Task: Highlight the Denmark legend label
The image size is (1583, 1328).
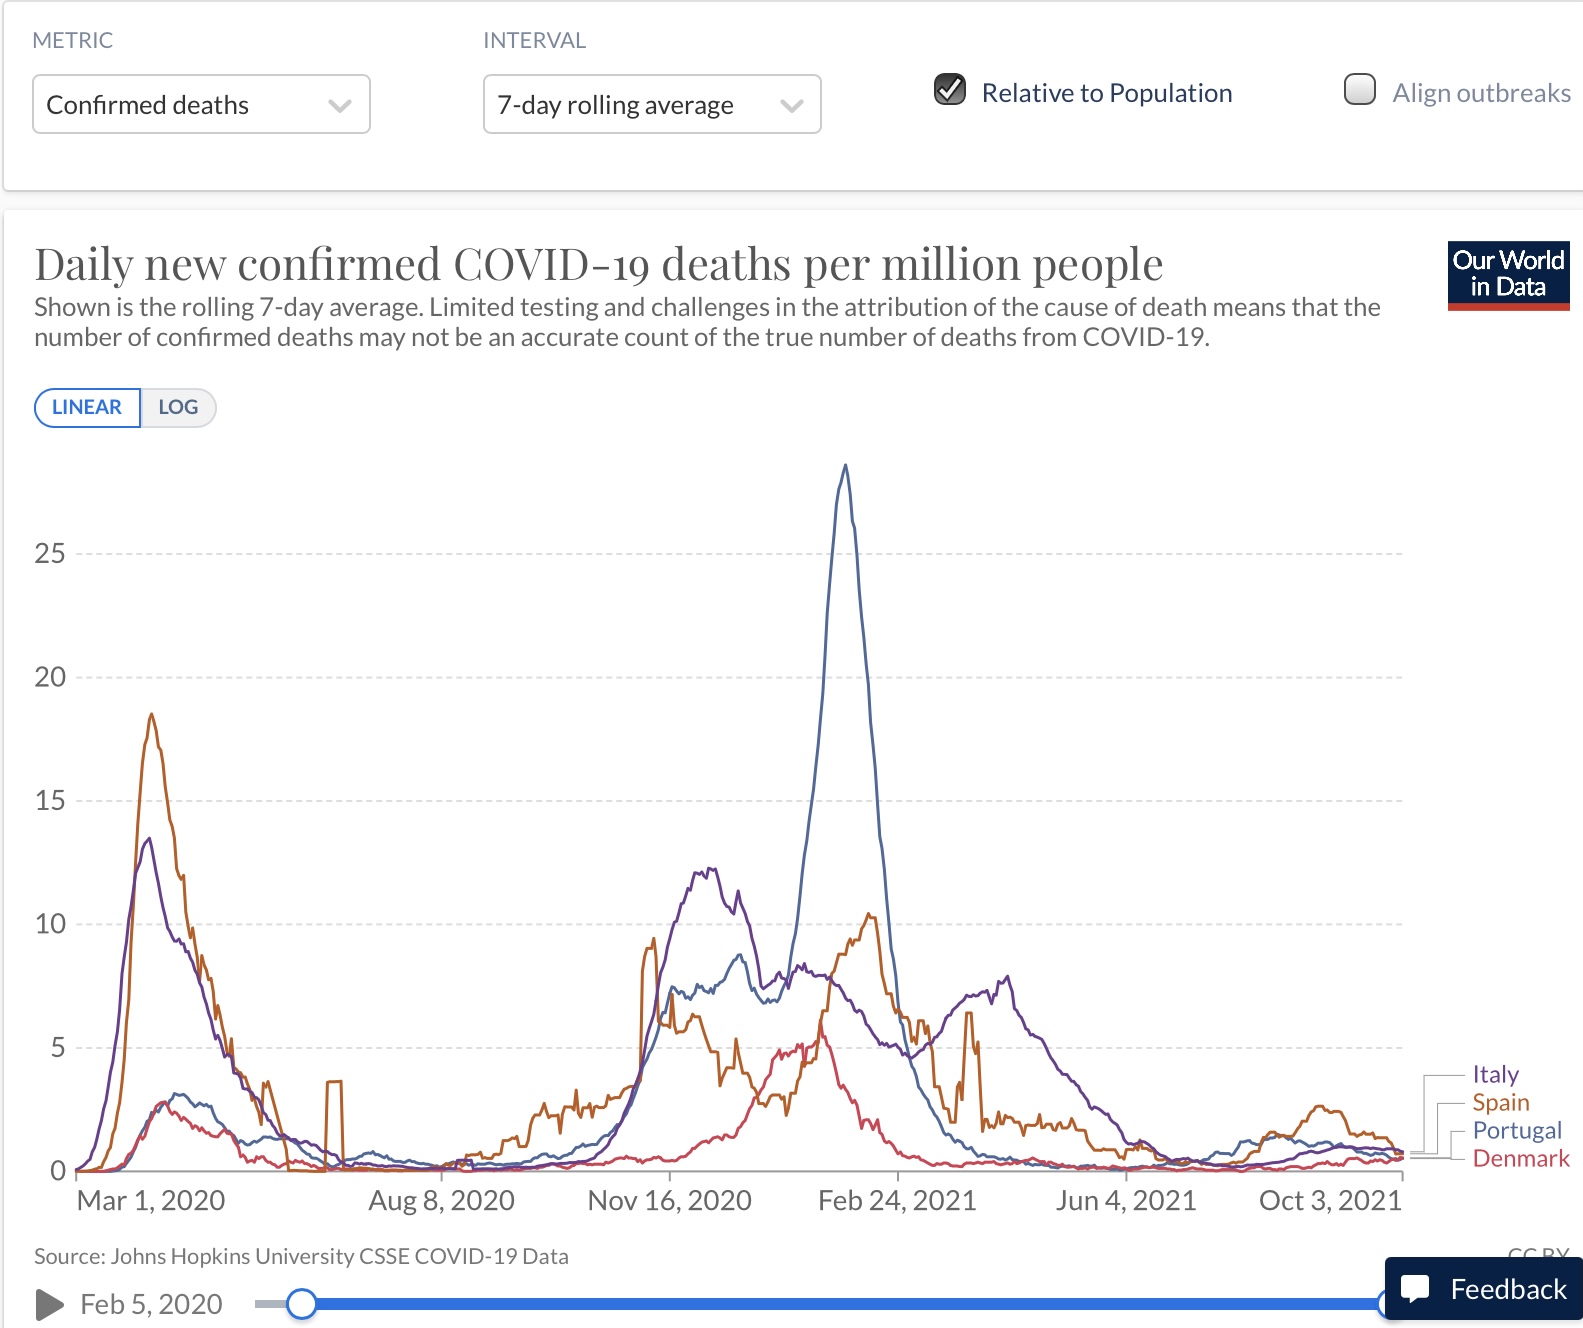Action: (x=1520, y=1158)
